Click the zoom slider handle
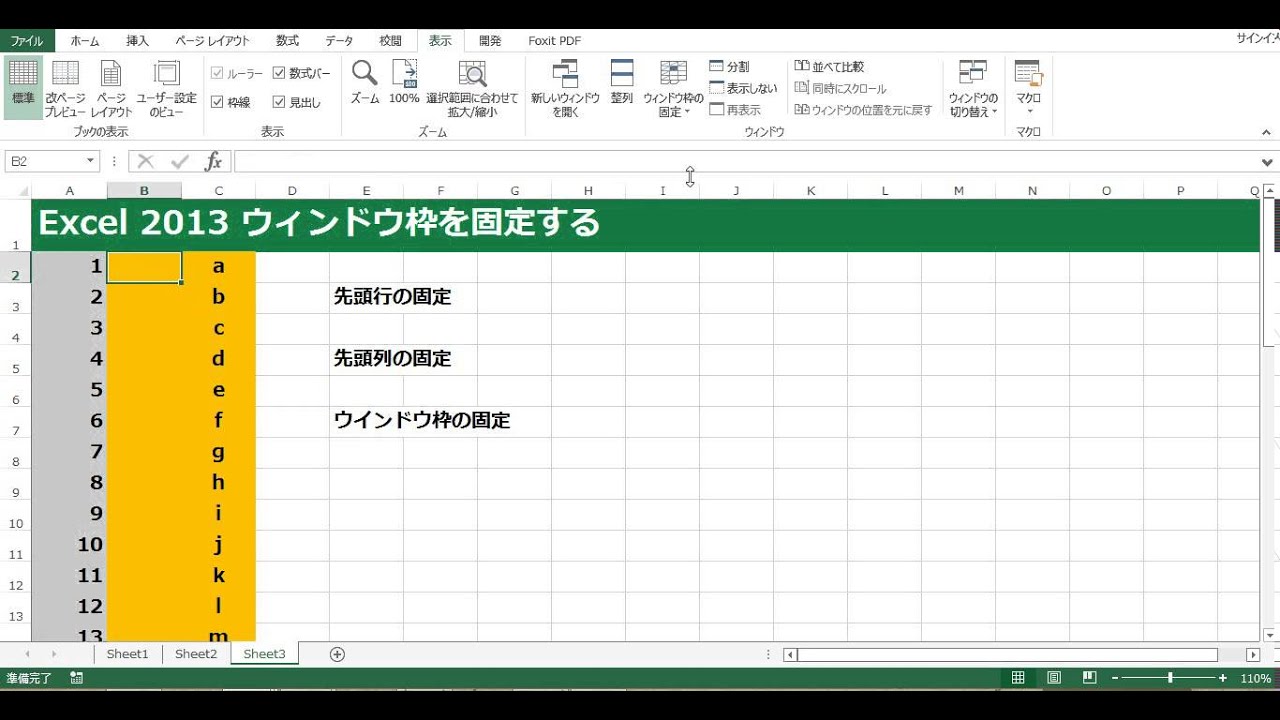 click(1170, 678)
